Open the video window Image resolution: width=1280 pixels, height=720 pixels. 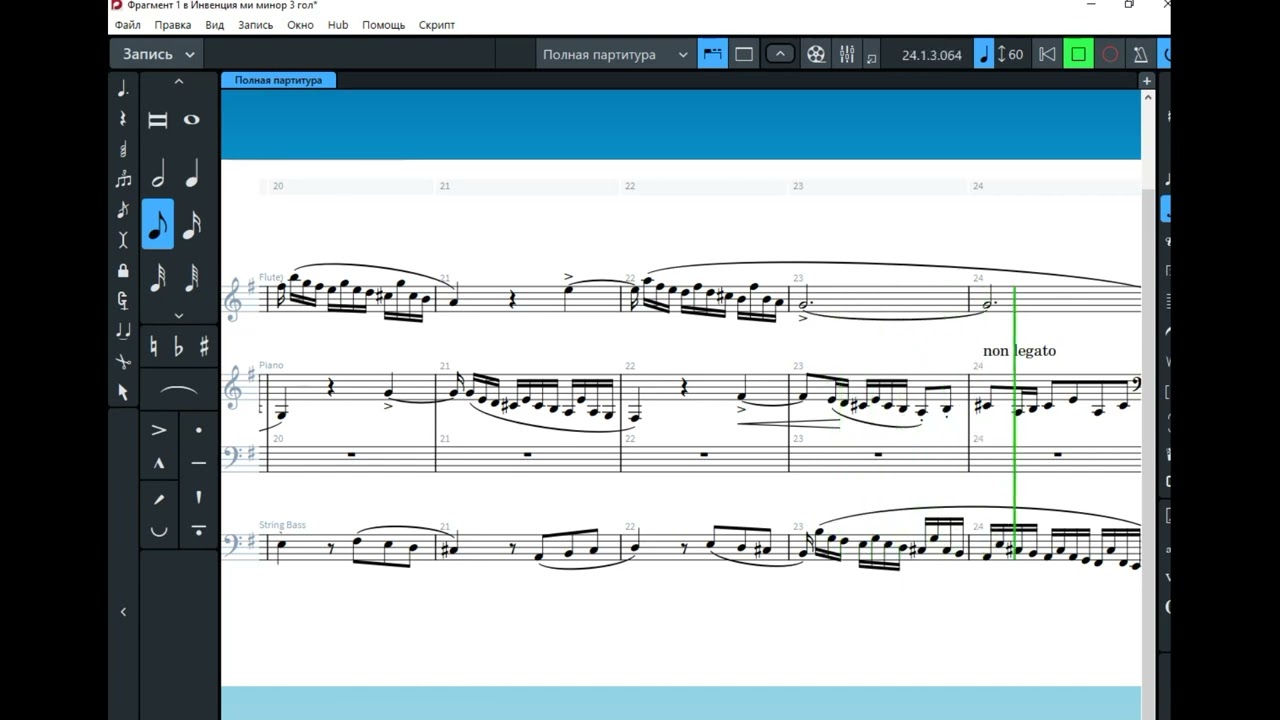click(816, 55)
